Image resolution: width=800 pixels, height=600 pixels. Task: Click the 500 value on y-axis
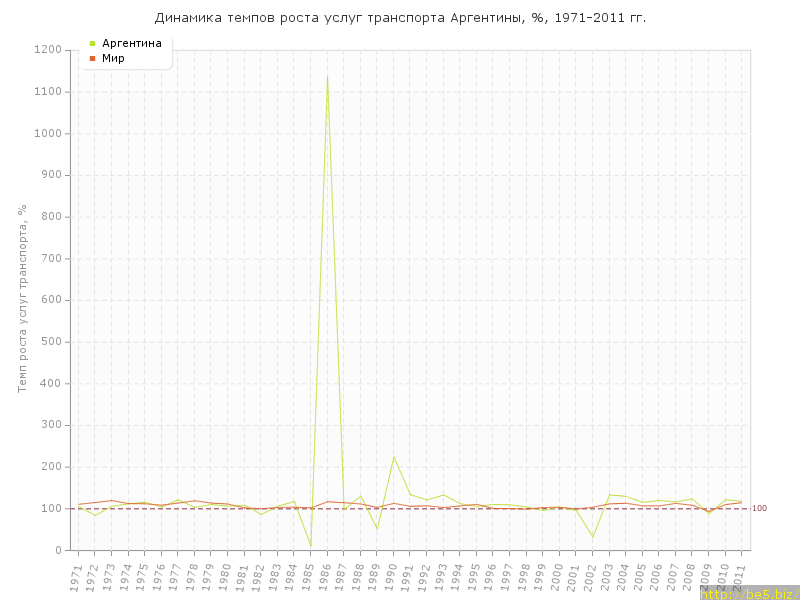50,342
